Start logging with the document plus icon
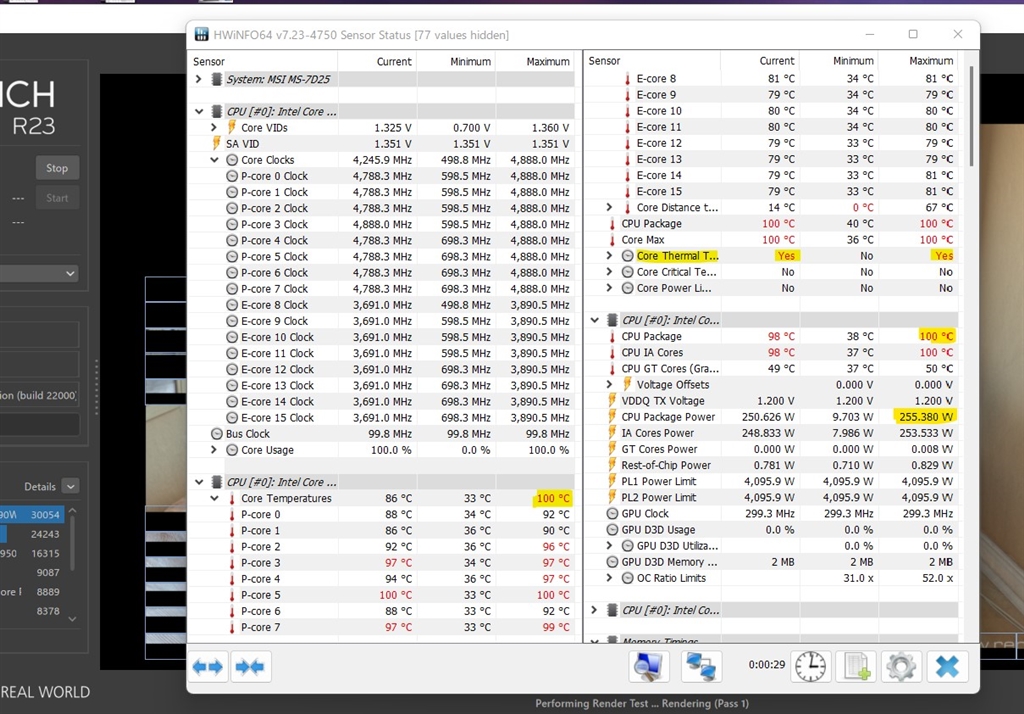This screenshot has width=1024, height=714. 857,666
